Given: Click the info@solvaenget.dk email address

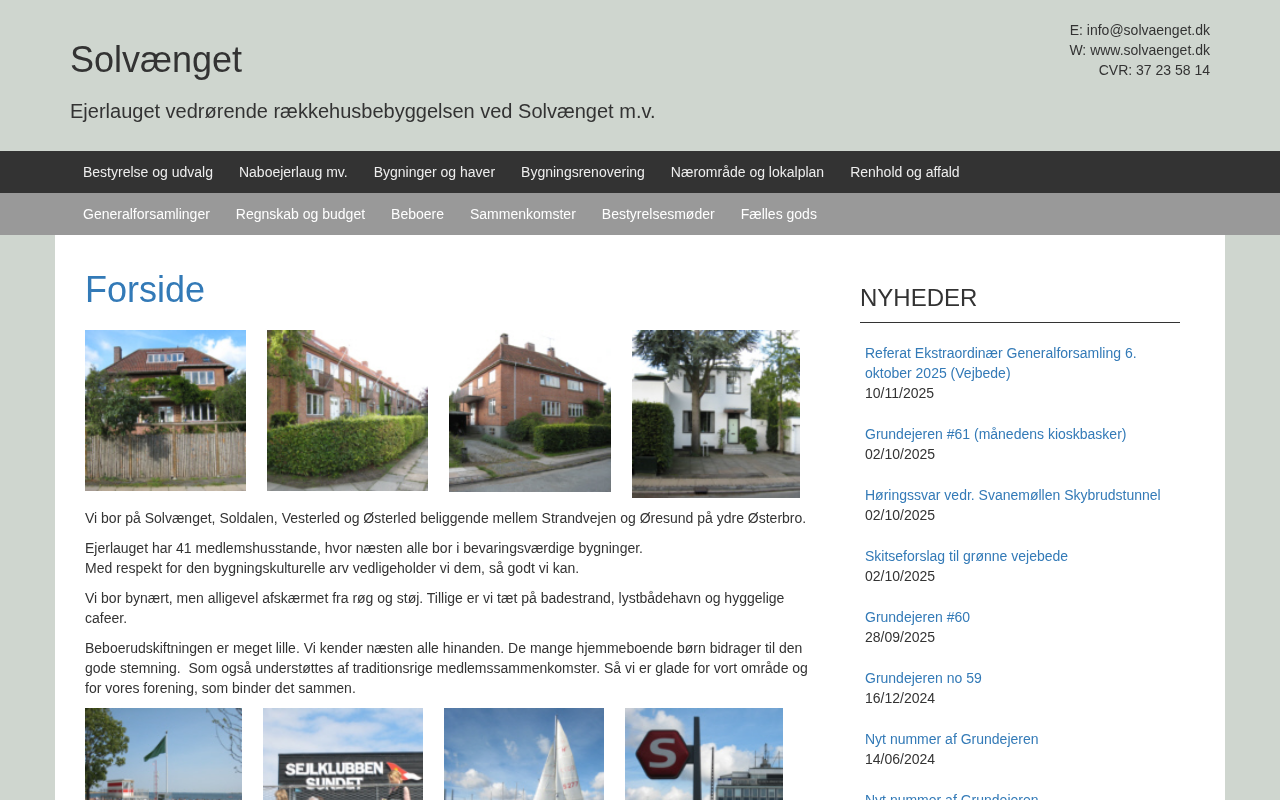Looking at the screenshot, I should coord(1148,30).
